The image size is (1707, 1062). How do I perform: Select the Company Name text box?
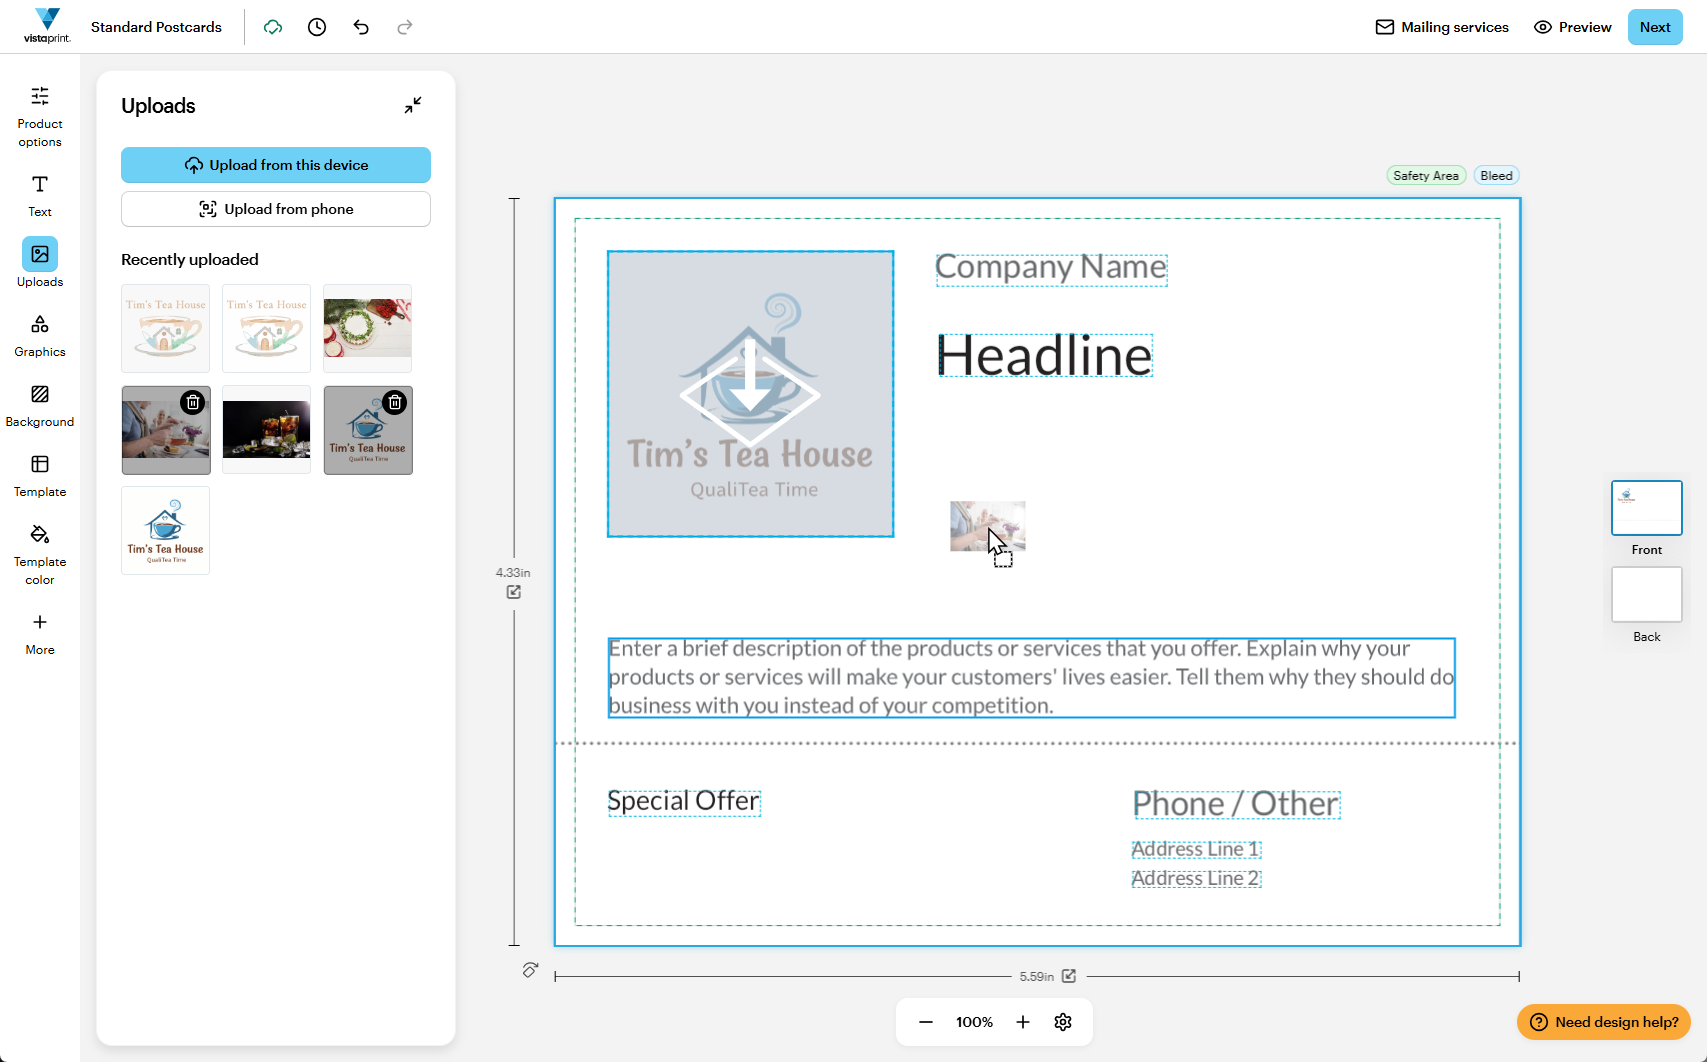1051,268
